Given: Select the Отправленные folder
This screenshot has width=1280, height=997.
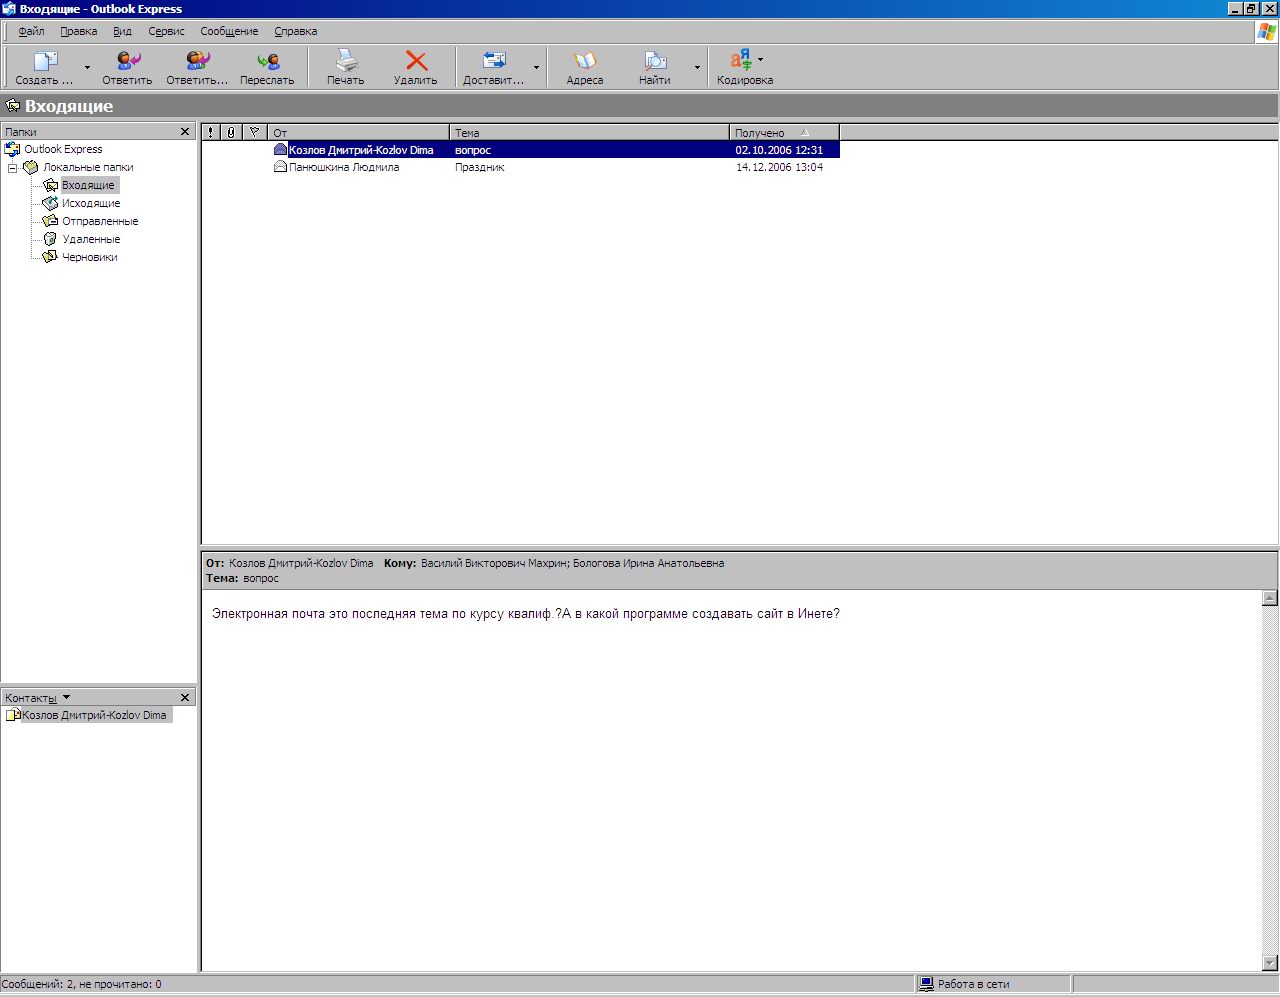Looking at the screenshot, I should click(100, 221).
